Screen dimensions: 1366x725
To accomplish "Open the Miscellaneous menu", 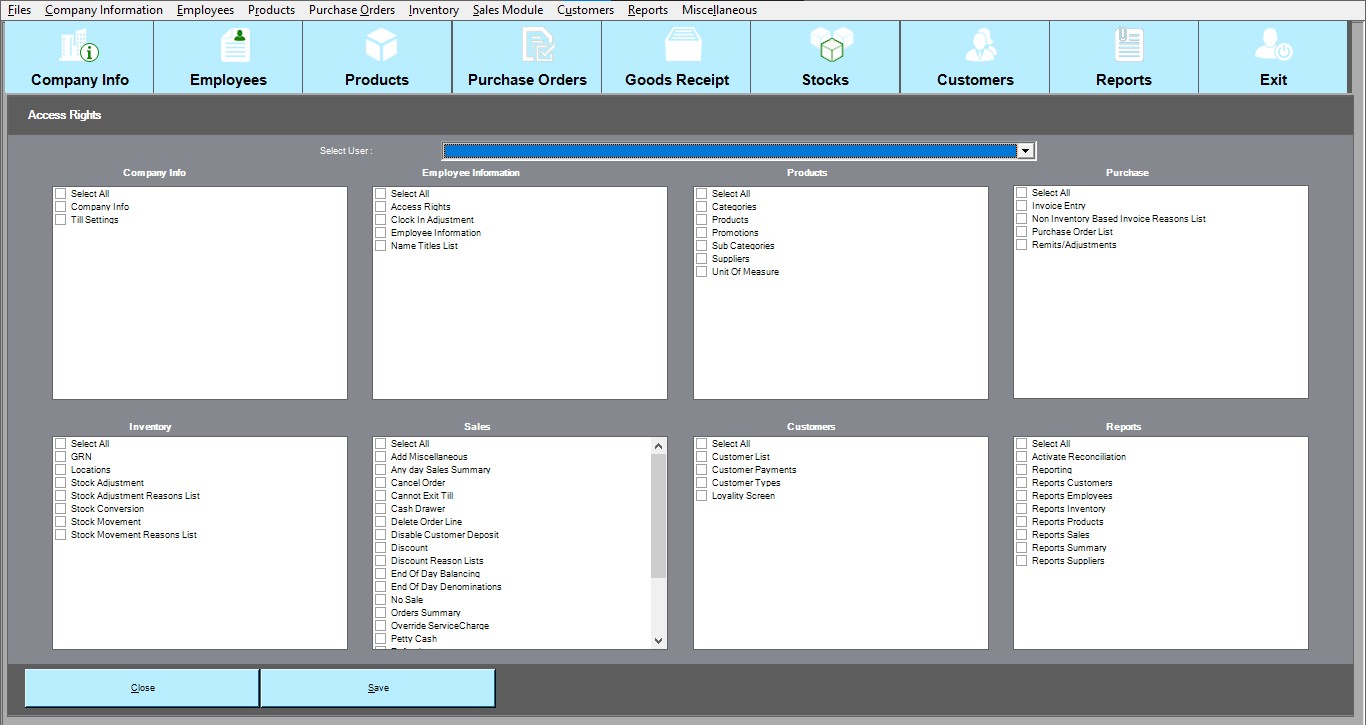I will 719,10.
